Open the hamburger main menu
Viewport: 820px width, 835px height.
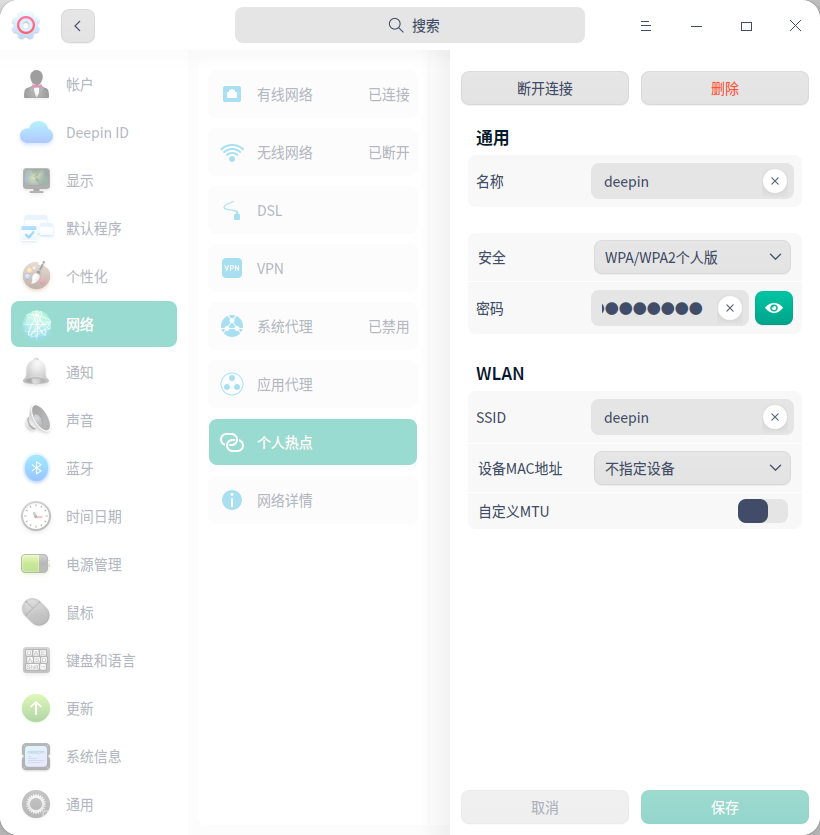645,26
